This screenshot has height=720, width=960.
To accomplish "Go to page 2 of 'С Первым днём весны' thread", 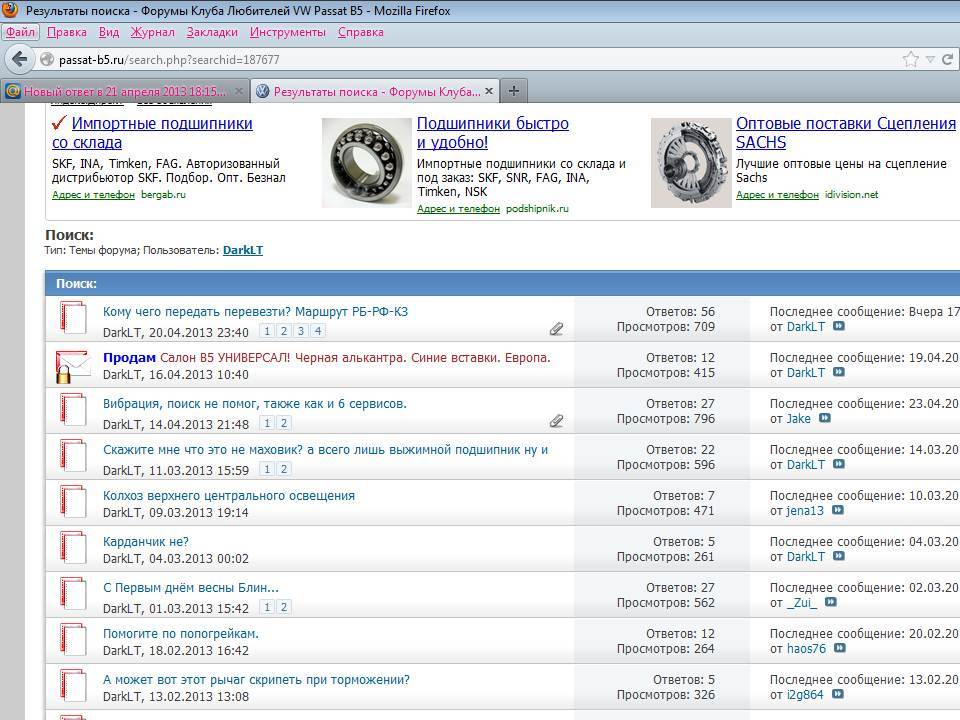I will (x=283, y=607).
